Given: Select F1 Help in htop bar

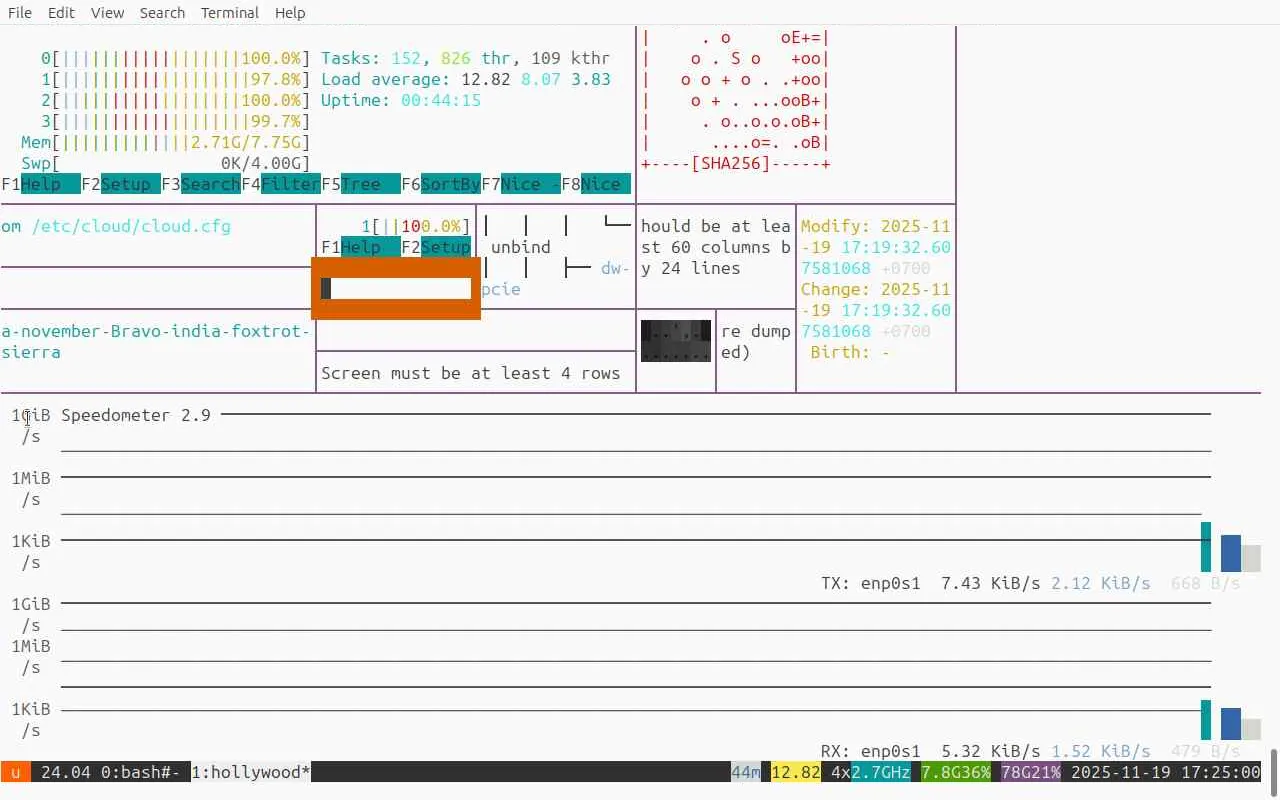Looking at the screenshot, I should pyautogui.click(x=41, y=184).
